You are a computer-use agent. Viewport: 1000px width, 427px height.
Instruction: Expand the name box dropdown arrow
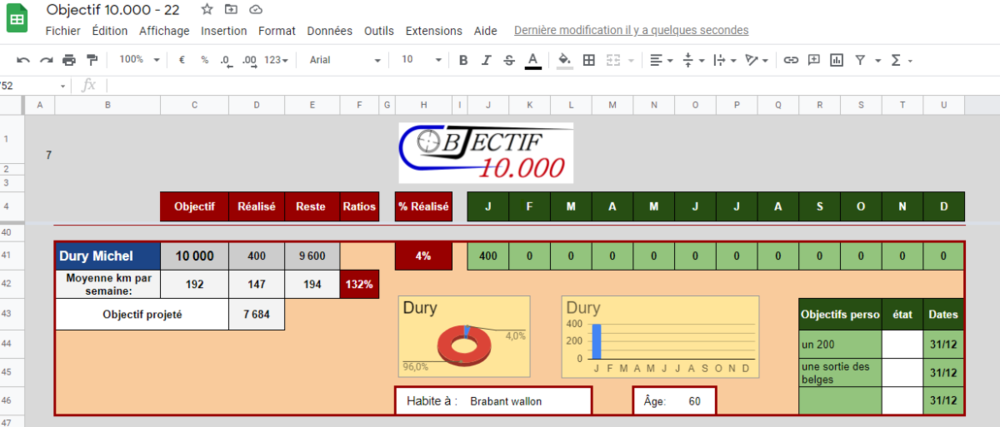tap(63, 85)
